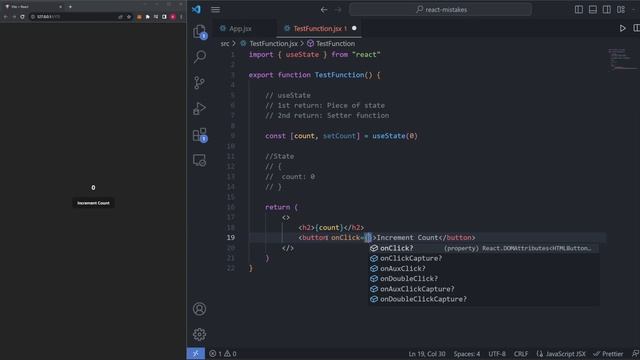
Task: Click the setCount identifier on line 9
Action: coord(339,136)
